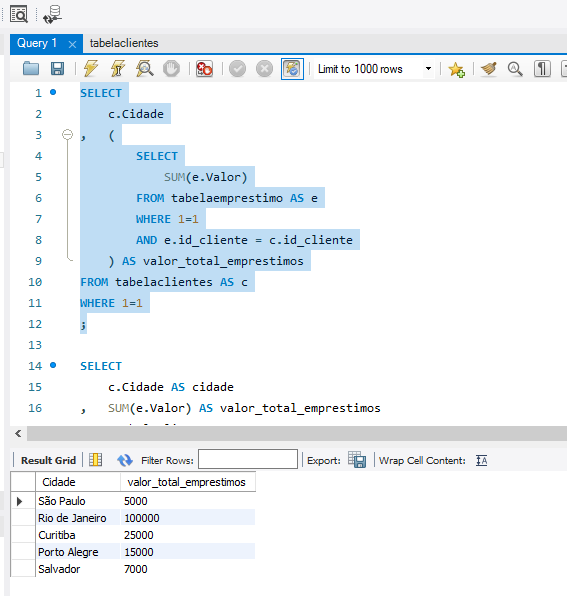Toggle invisible characters with pilcrow icon
The height and width of the screenshot is (596, 567).
542,69
